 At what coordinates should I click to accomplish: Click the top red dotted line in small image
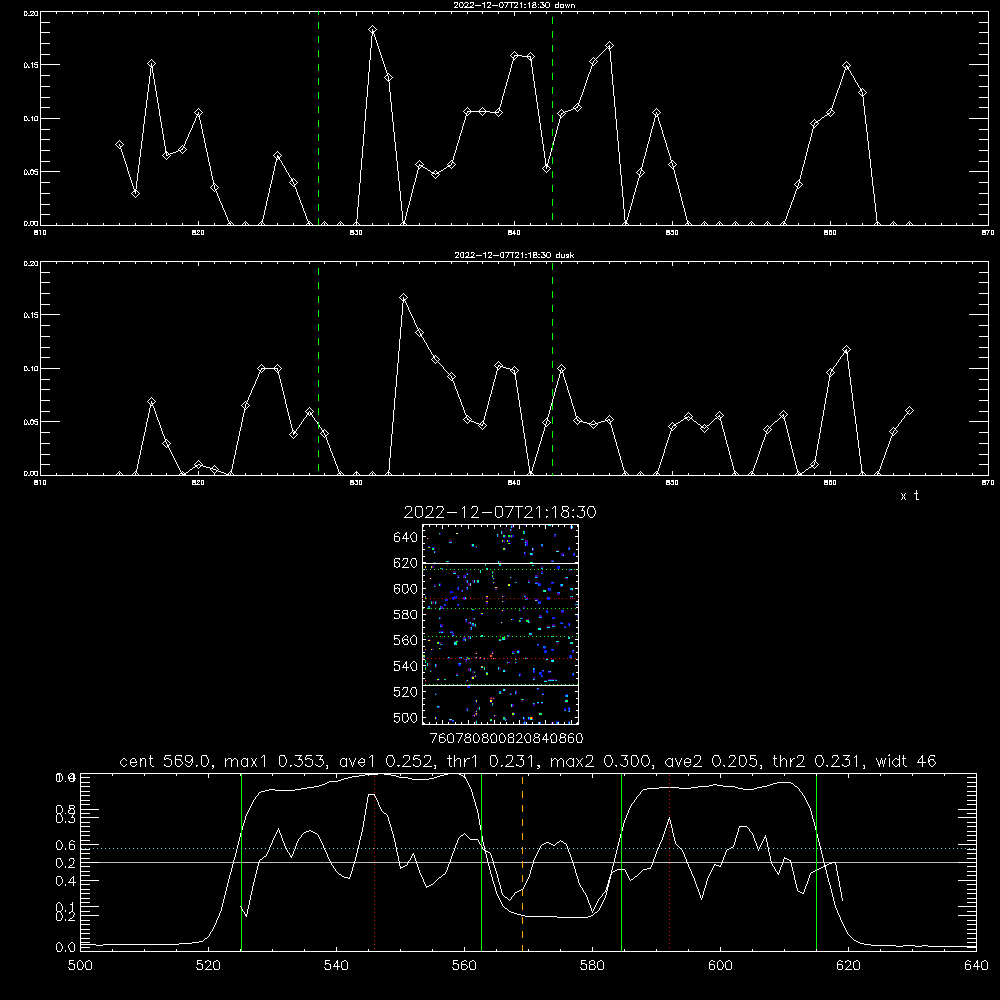coord(501,599)
